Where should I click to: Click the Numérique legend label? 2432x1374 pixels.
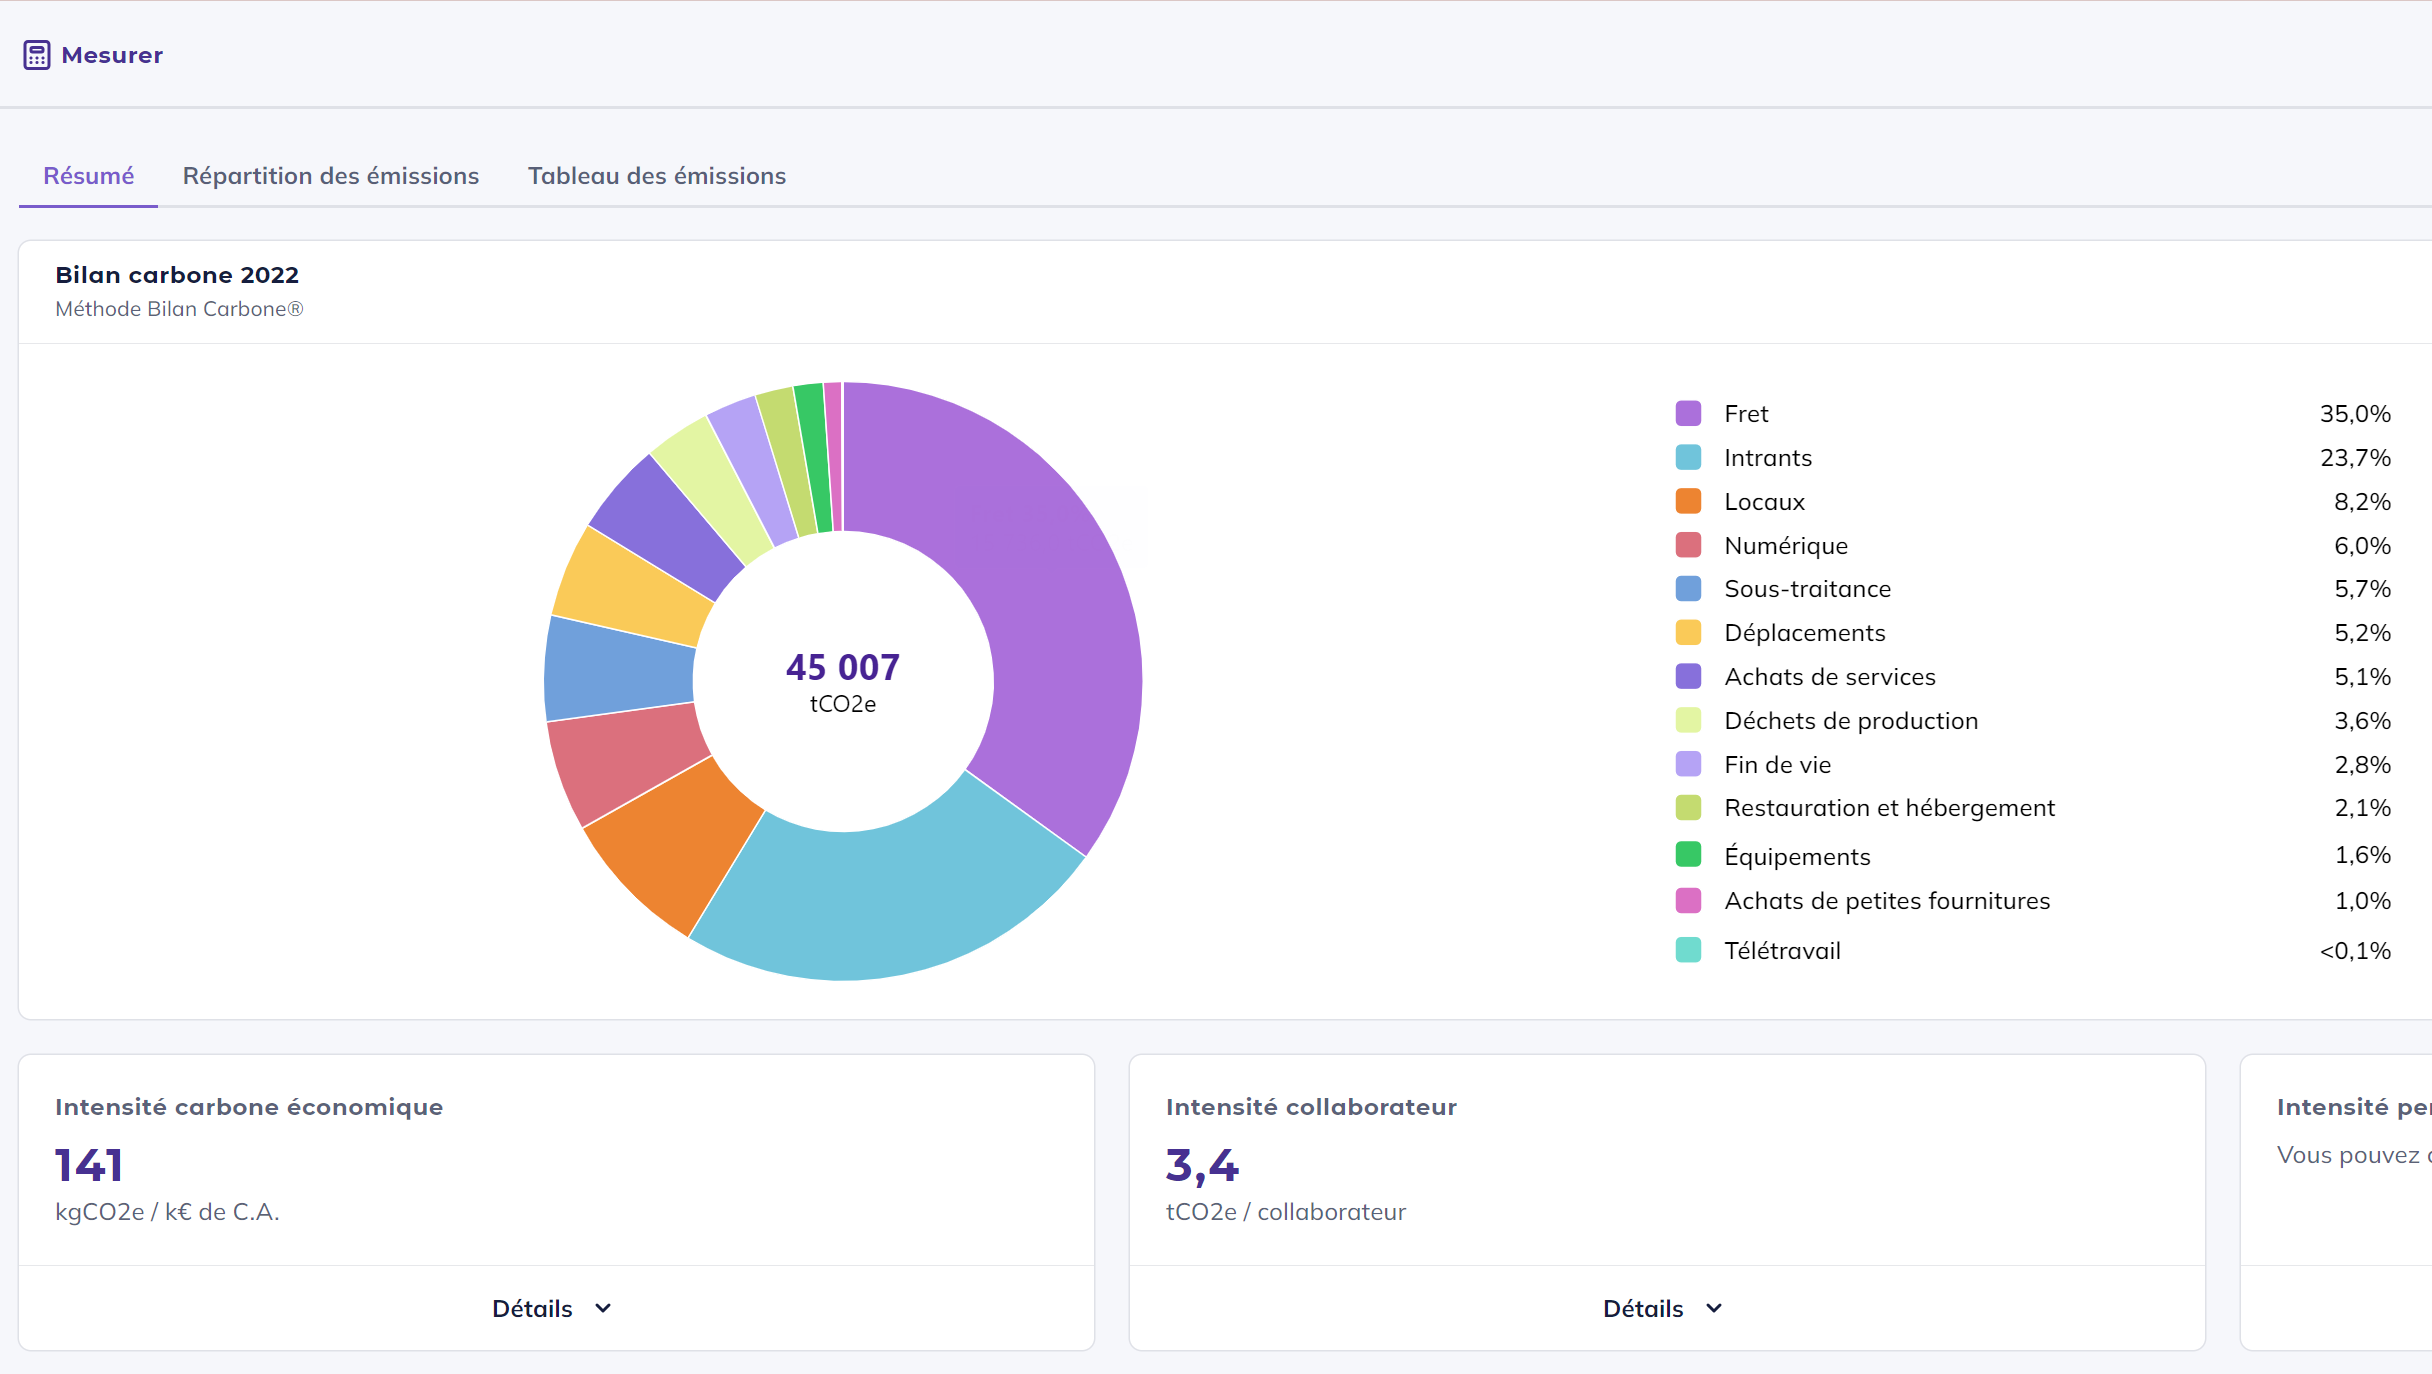1786,546
